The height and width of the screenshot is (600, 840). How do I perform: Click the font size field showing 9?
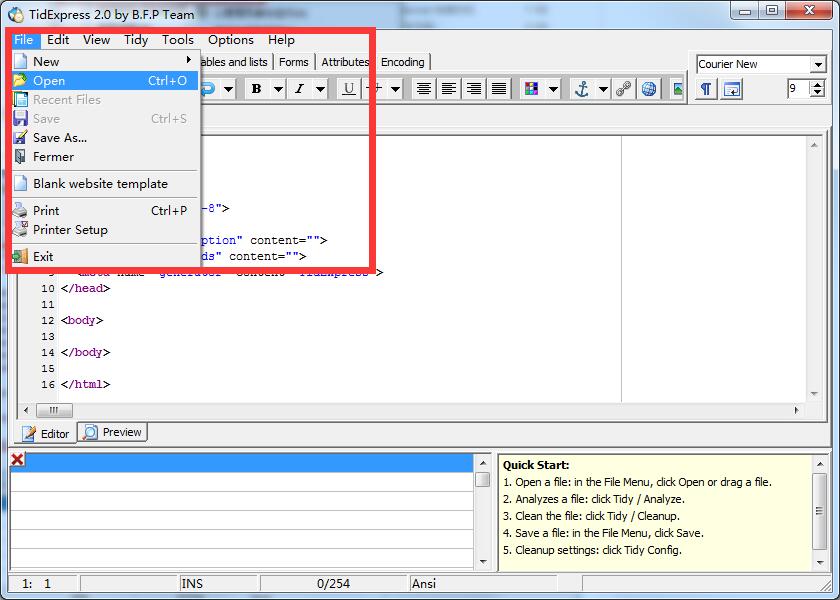pyautogui.click(x=798, y=88)
